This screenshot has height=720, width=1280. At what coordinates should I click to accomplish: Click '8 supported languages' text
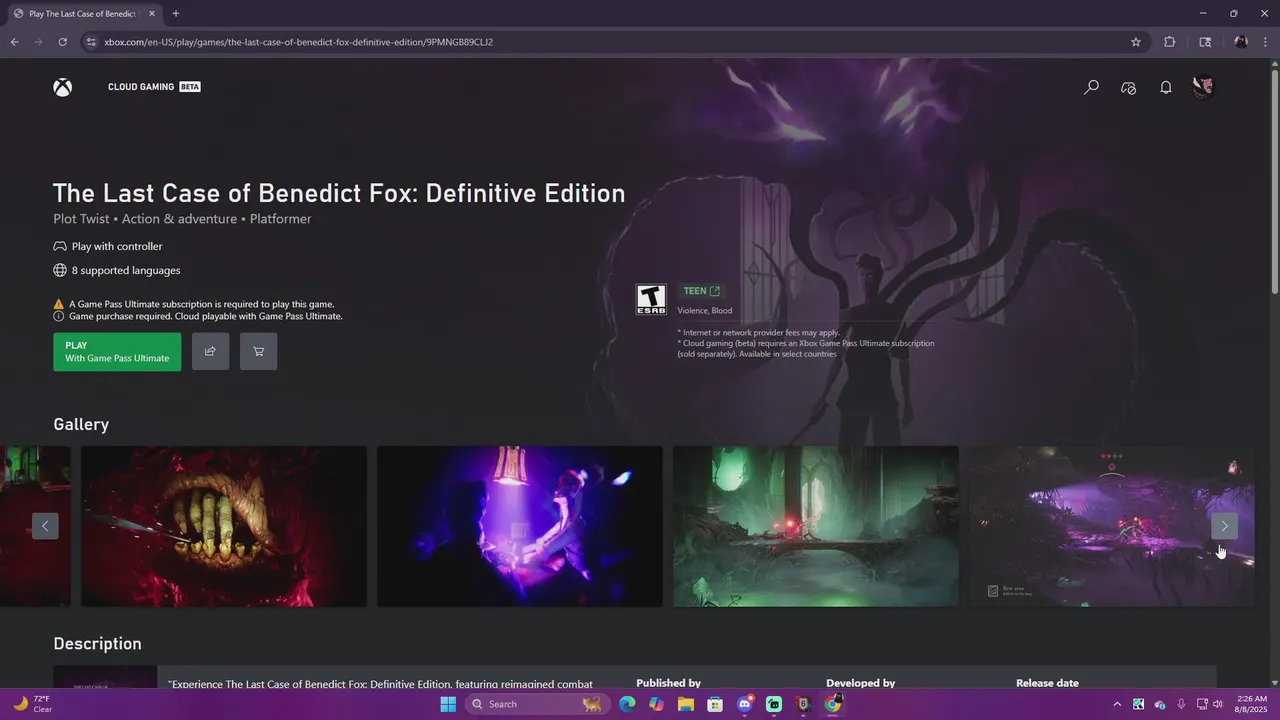point(126,270)
